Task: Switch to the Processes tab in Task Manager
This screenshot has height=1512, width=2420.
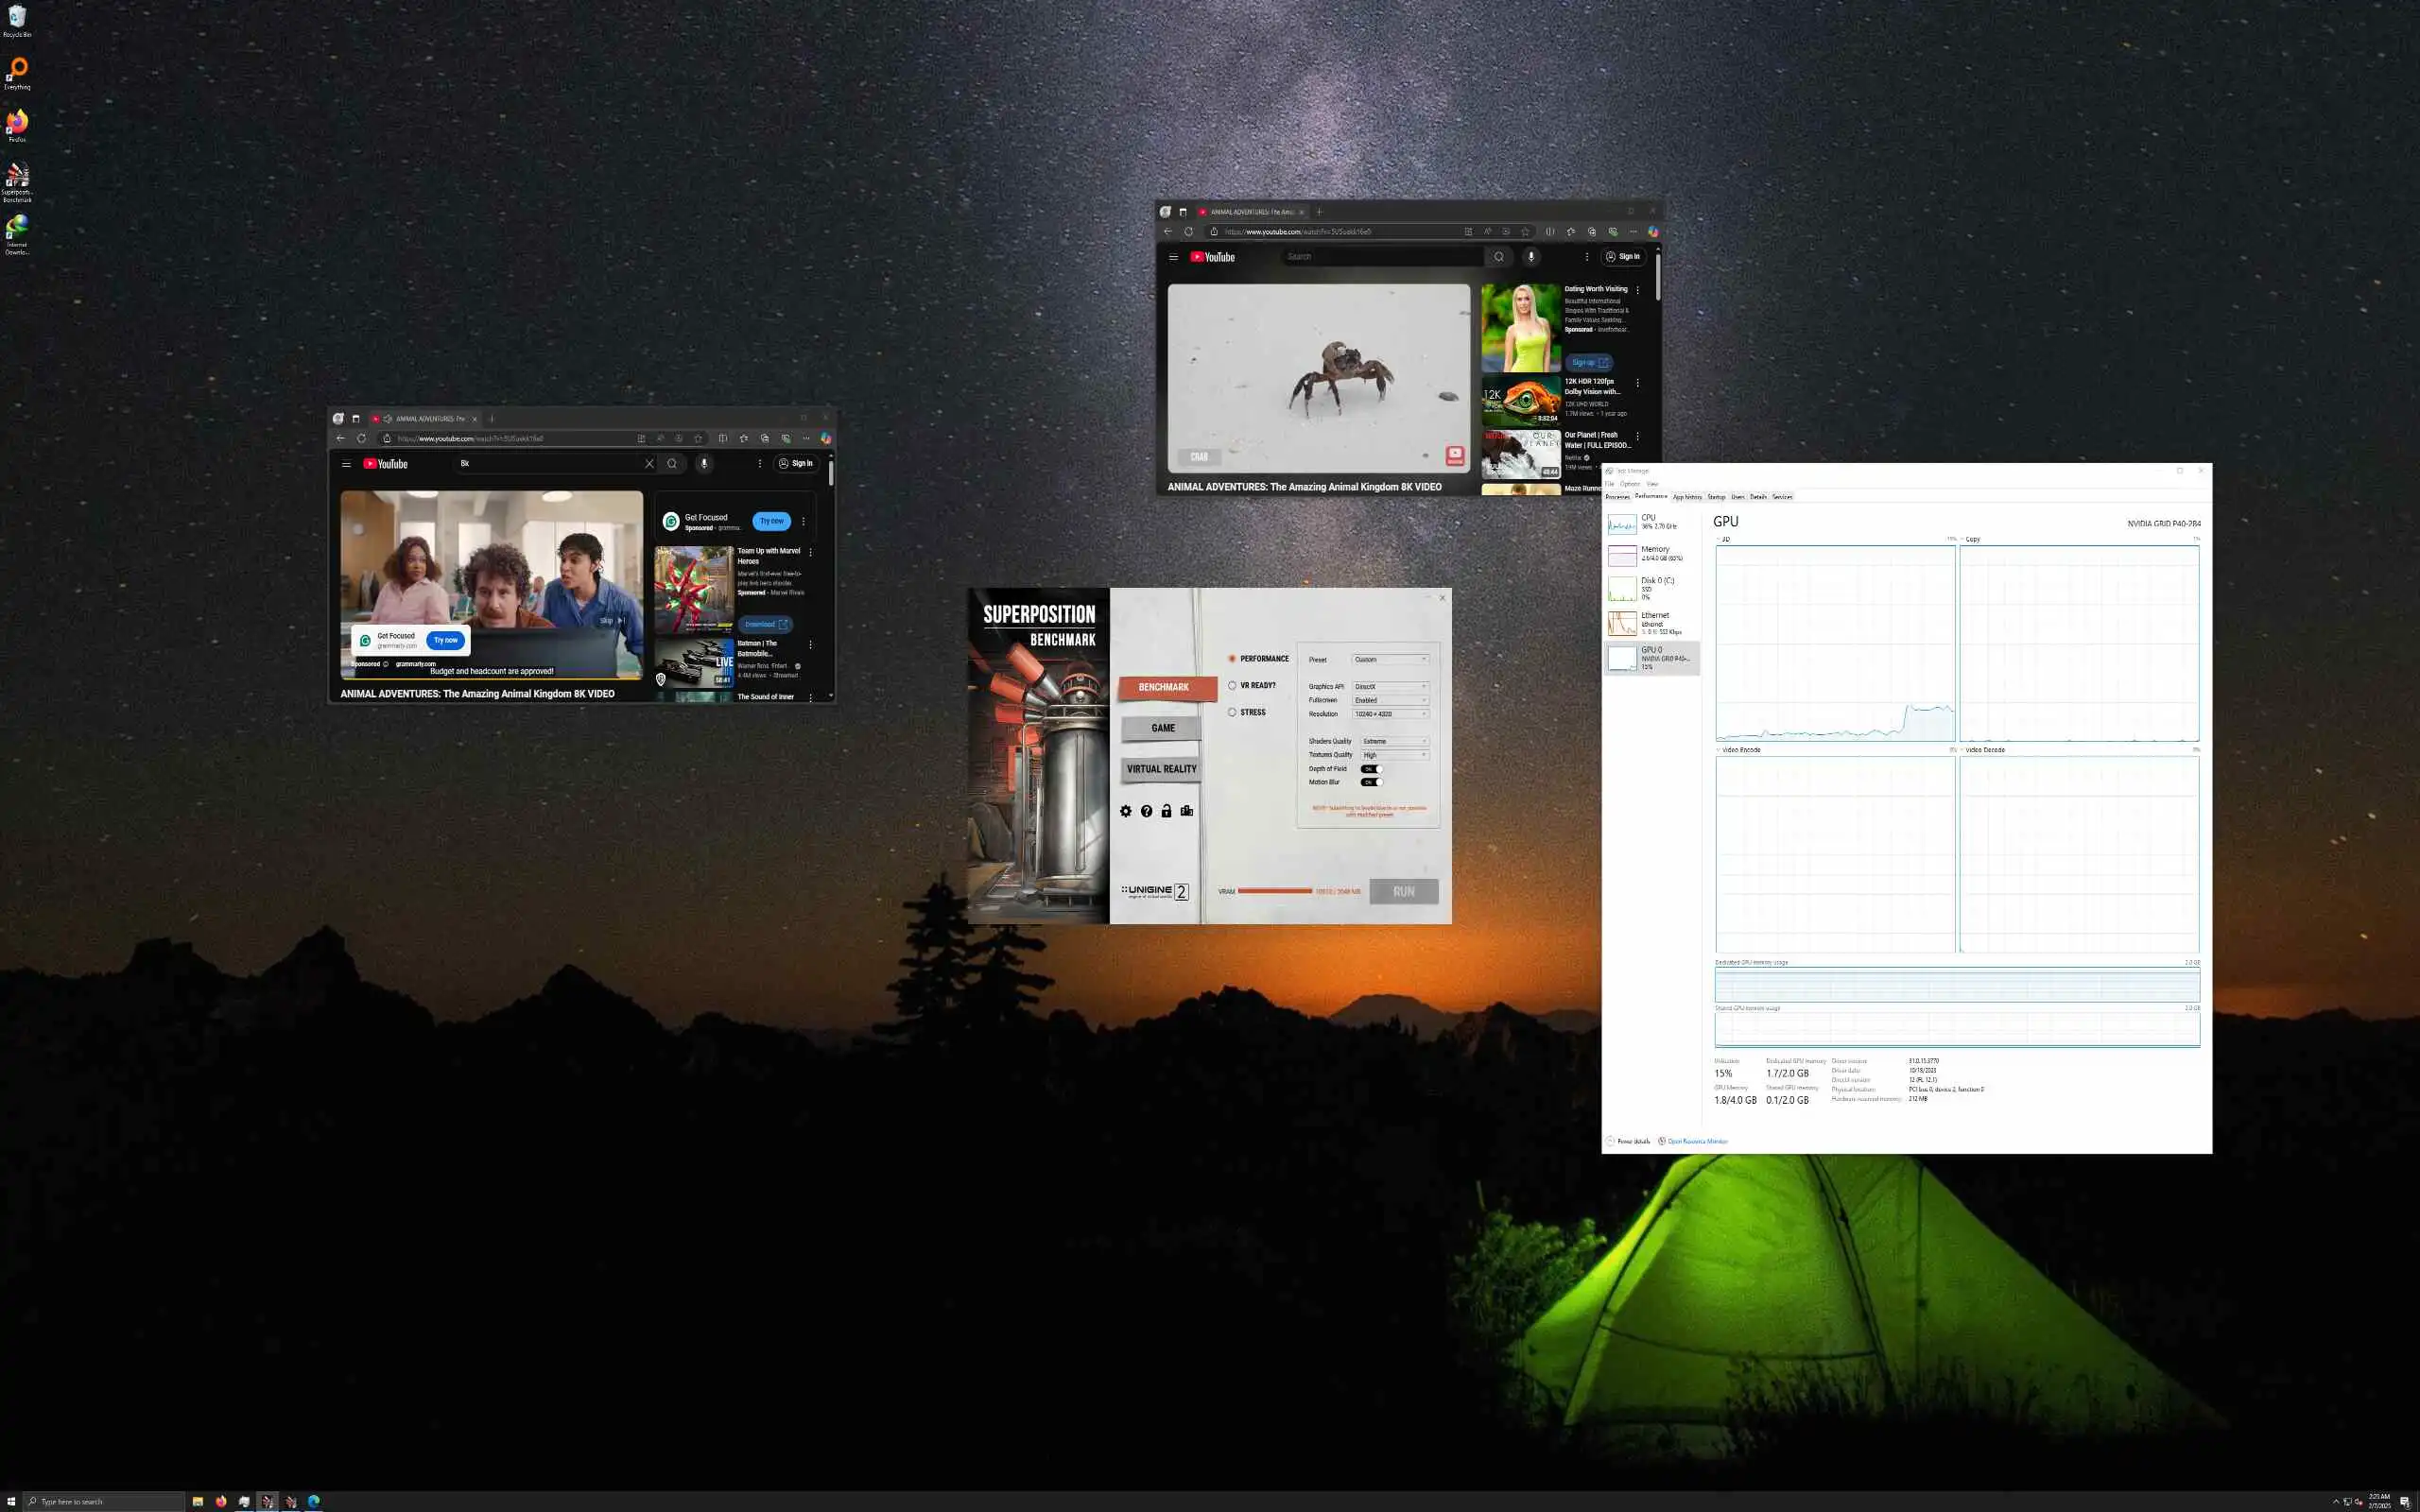Action: [1617, 497]
